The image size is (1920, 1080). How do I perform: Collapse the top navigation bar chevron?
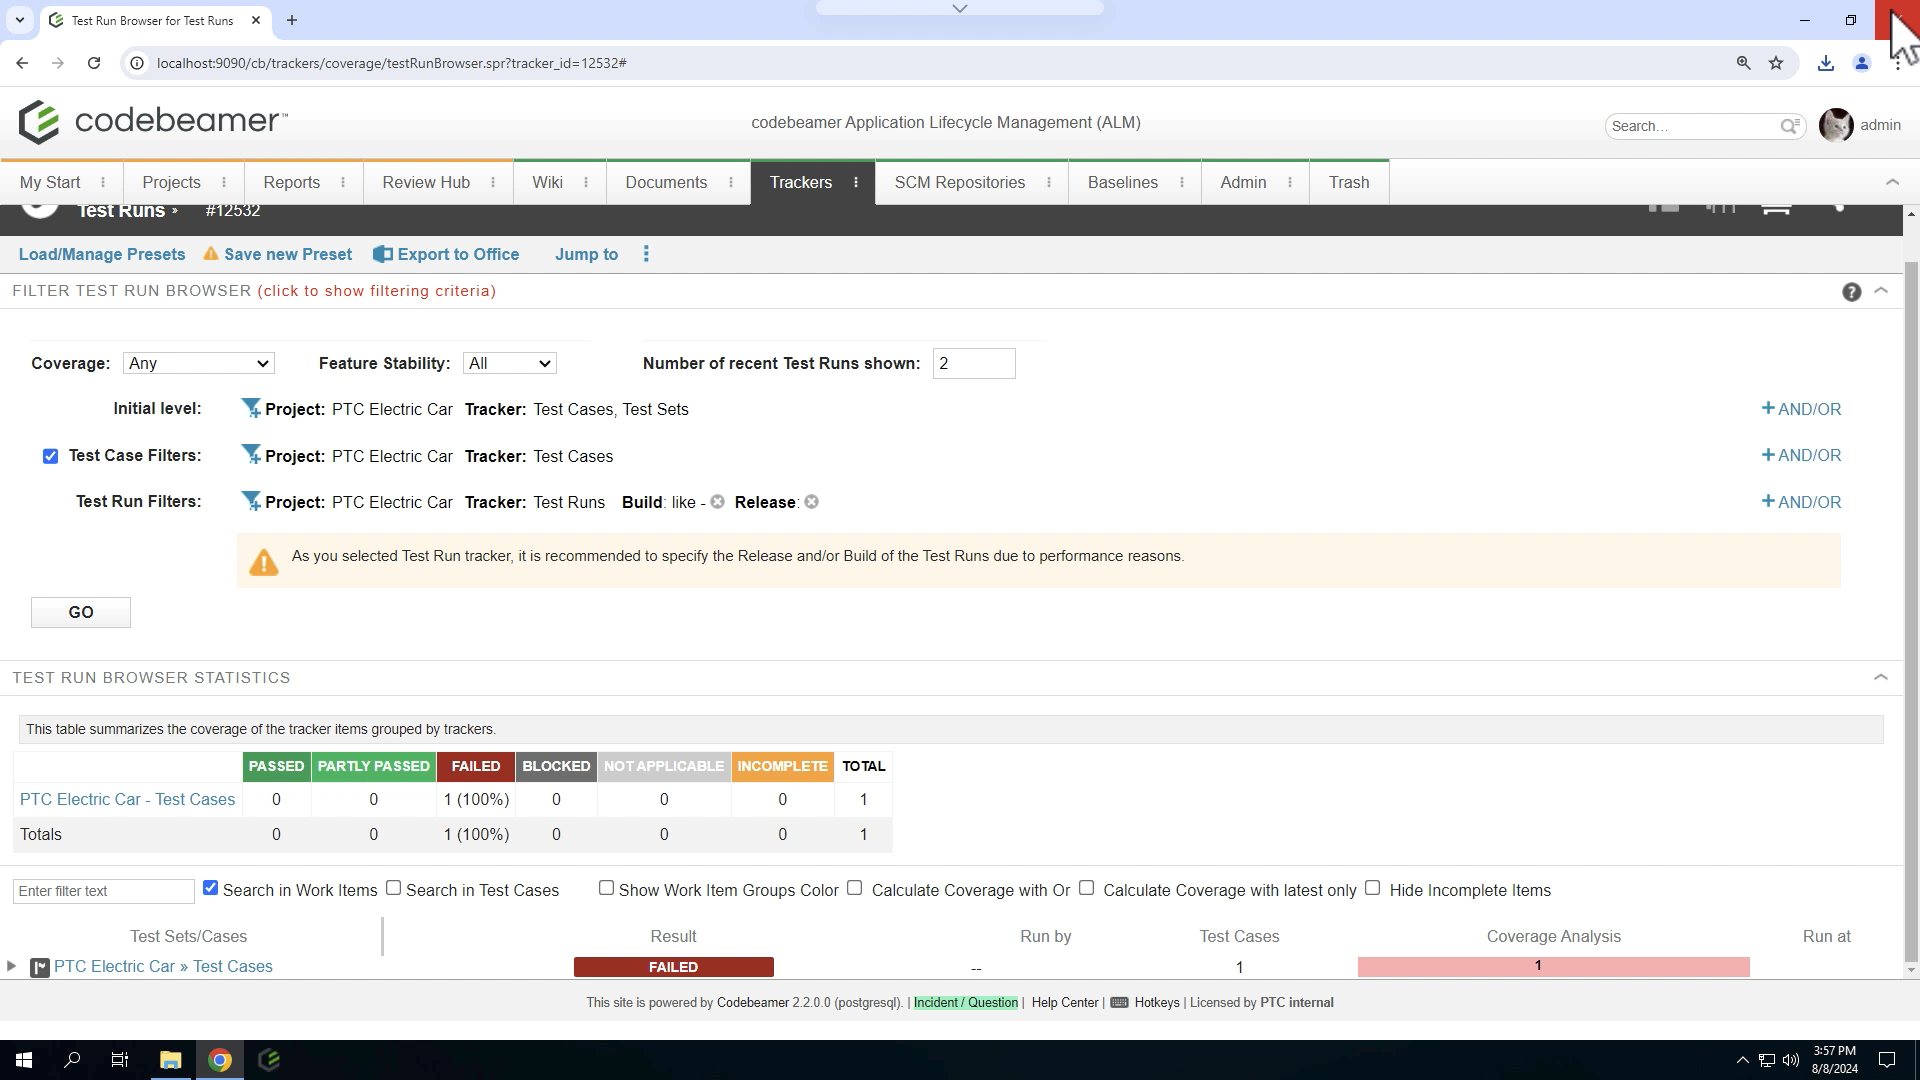1892,182
